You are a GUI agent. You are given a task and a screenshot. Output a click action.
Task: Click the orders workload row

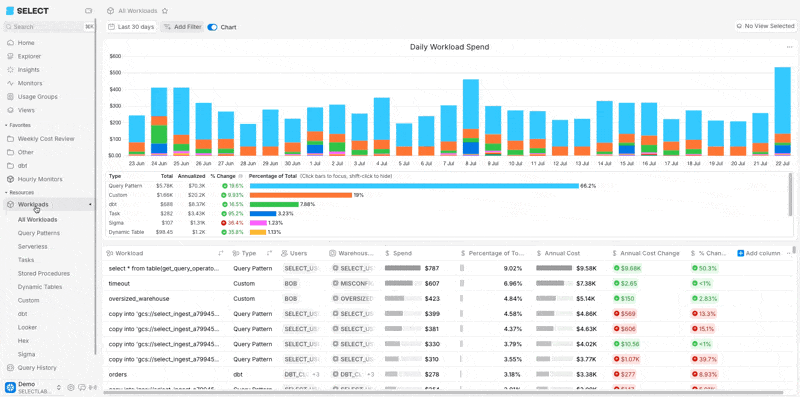pyautogui.click(x=449, y=375)
